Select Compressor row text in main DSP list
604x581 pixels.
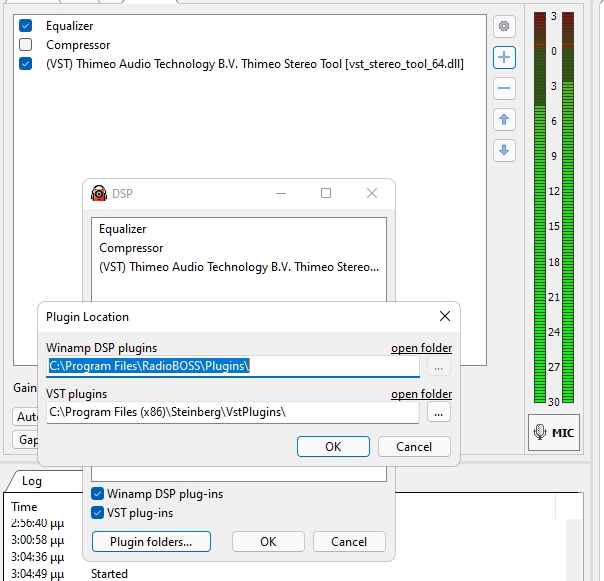point(78,45)
